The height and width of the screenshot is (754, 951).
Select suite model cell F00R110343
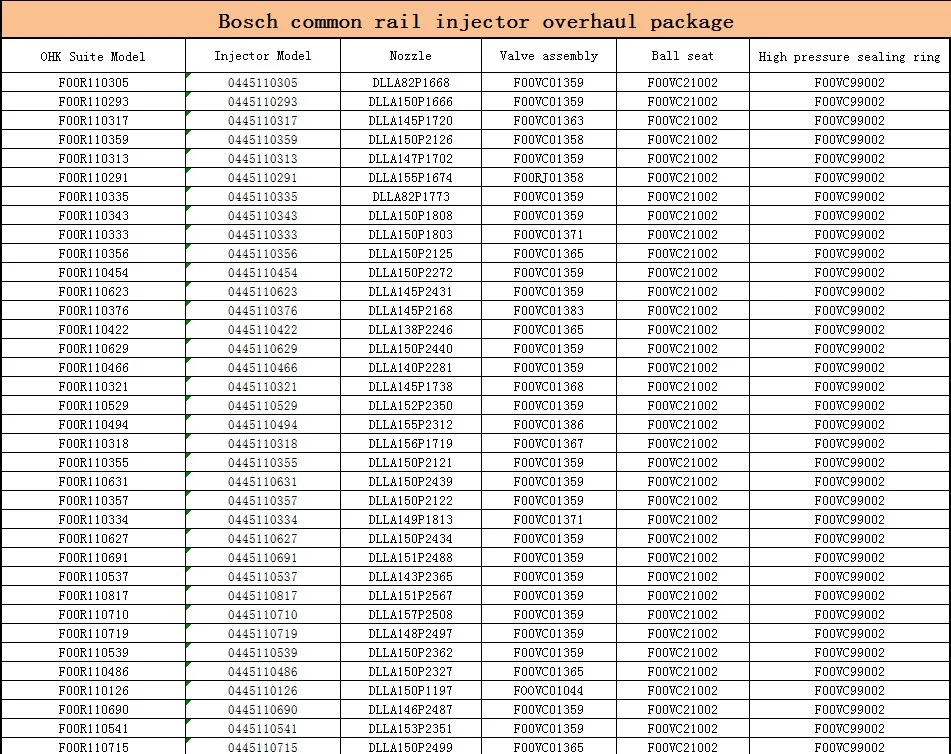tap(93, 215)
